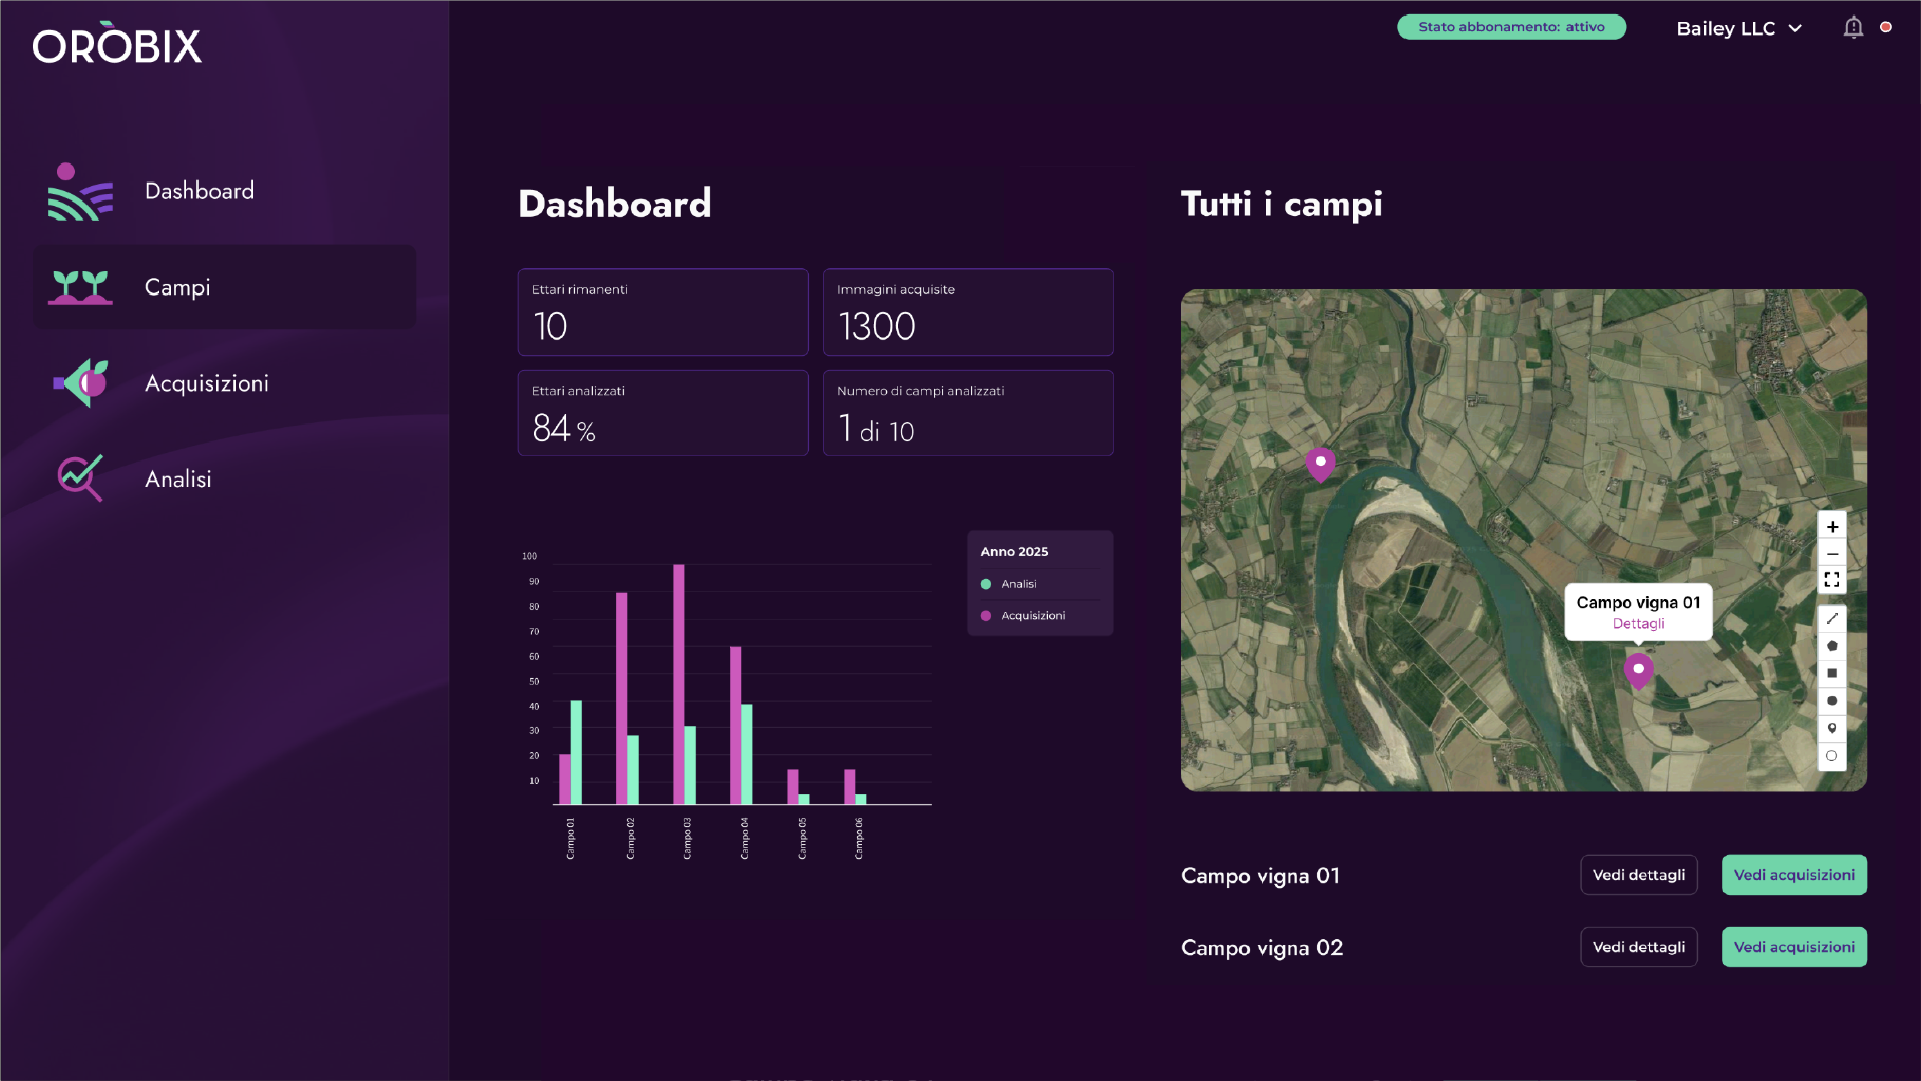Toggle Analisi series in chart legend
The height and width of the screenshot is (1081, 1921).
point(1018,584)
